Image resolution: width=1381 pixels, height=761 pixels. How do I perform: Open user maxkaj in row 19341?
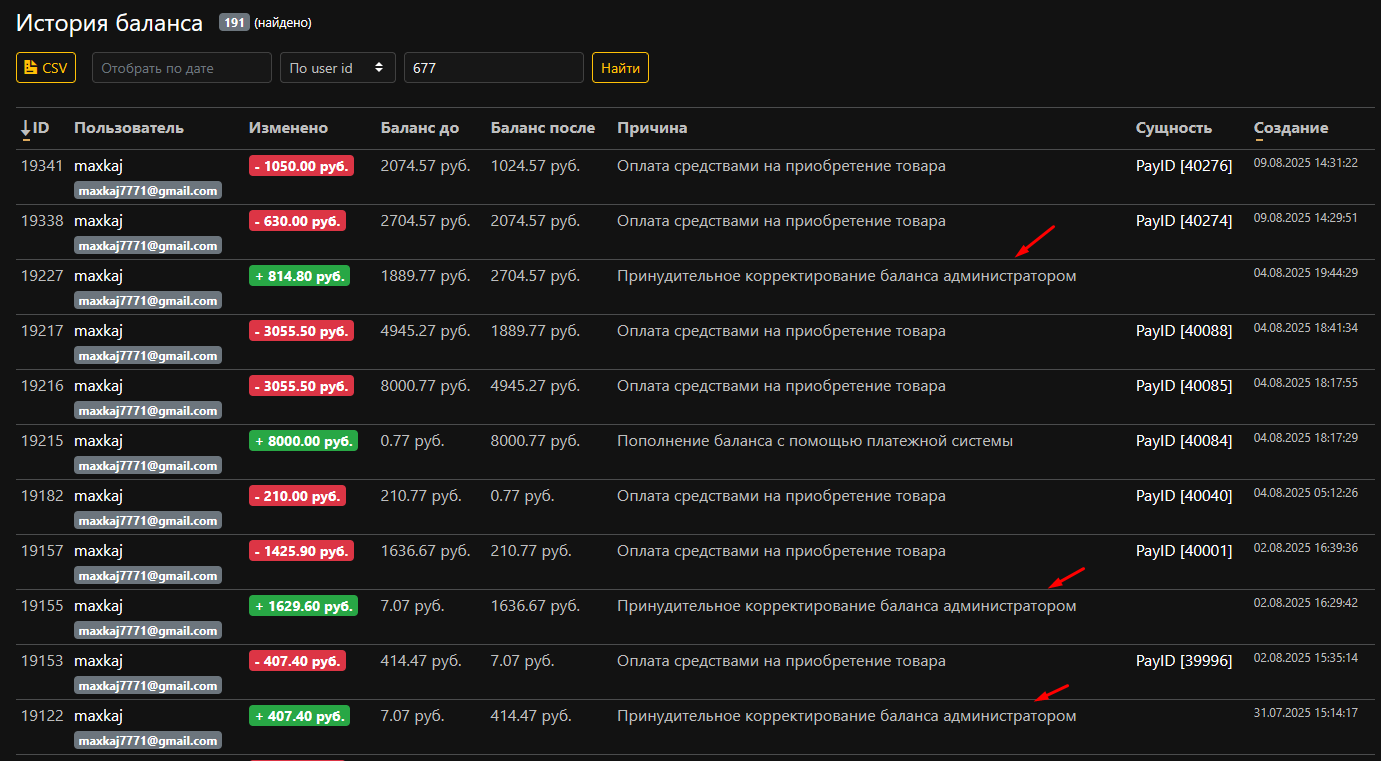pyautogui.click(x=98, y=166)
